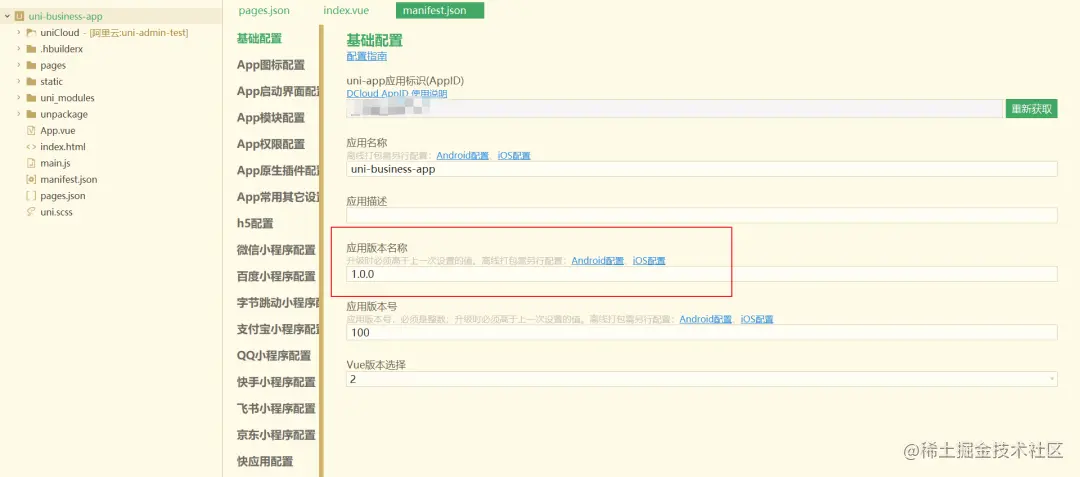This screenshot has width=1080, height=477.
Task: Switch to the index.vue editor tab
Action: point(346,10)
